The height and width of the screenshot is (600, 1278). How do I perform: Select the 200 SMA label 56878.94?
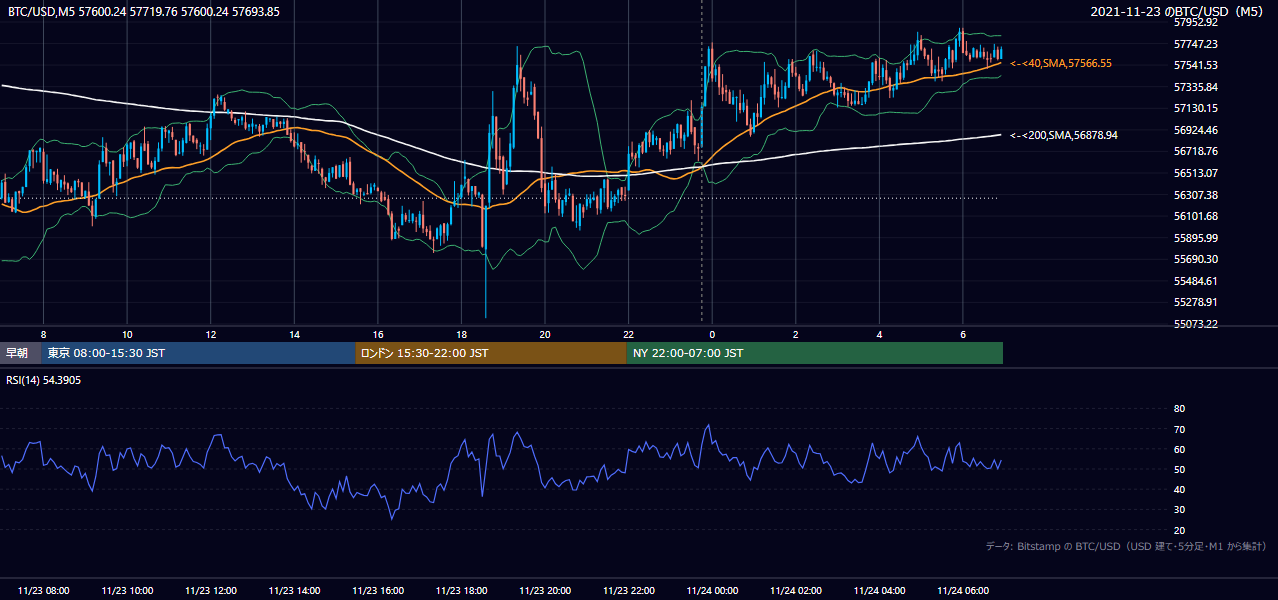tap(1064, 135)
